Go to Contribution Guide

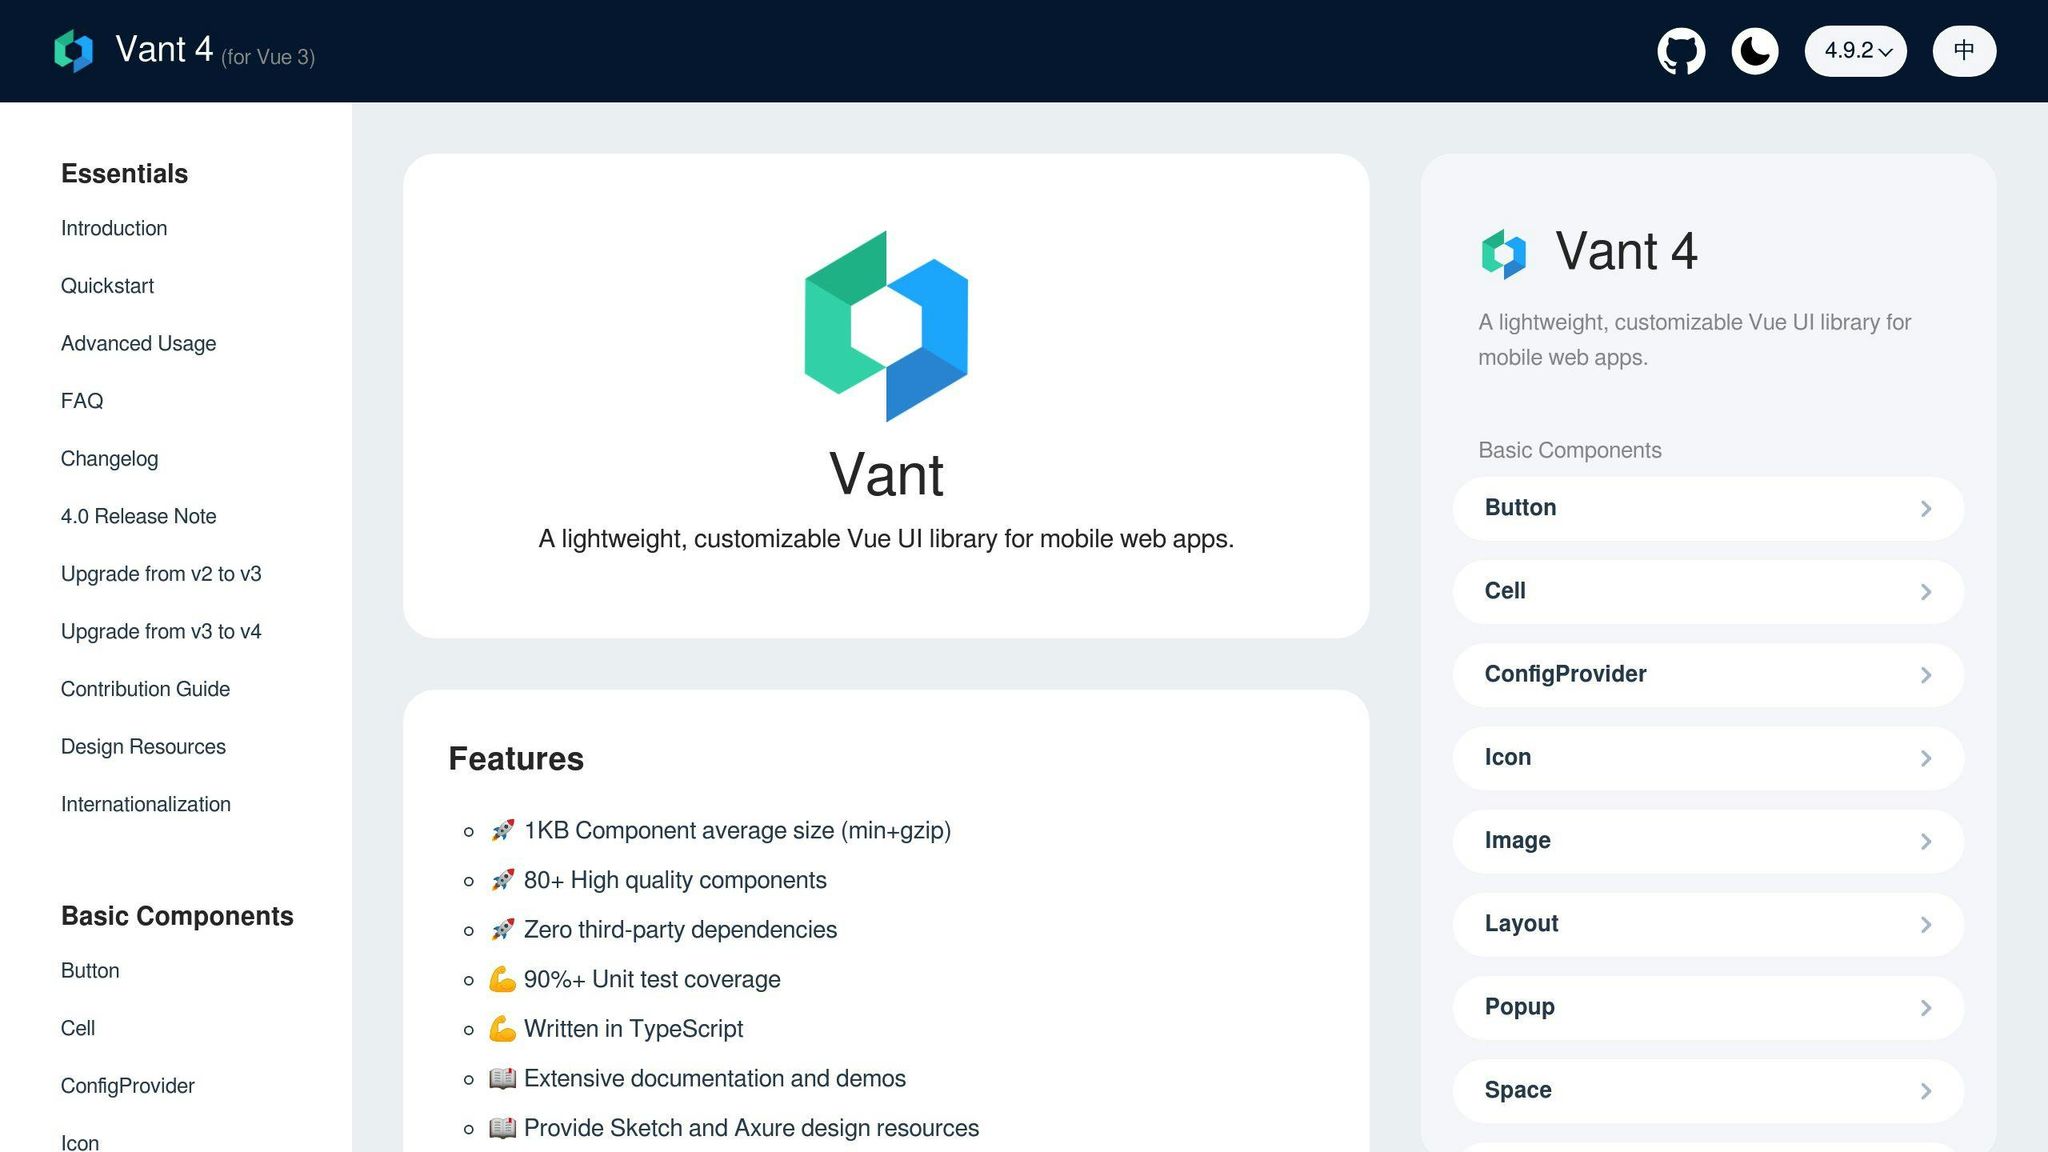click(x=145, y=689)
